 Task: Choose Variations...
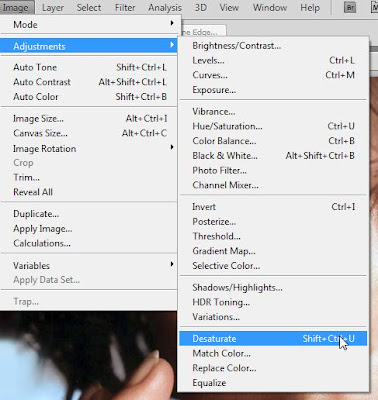(x=273, y=317)
